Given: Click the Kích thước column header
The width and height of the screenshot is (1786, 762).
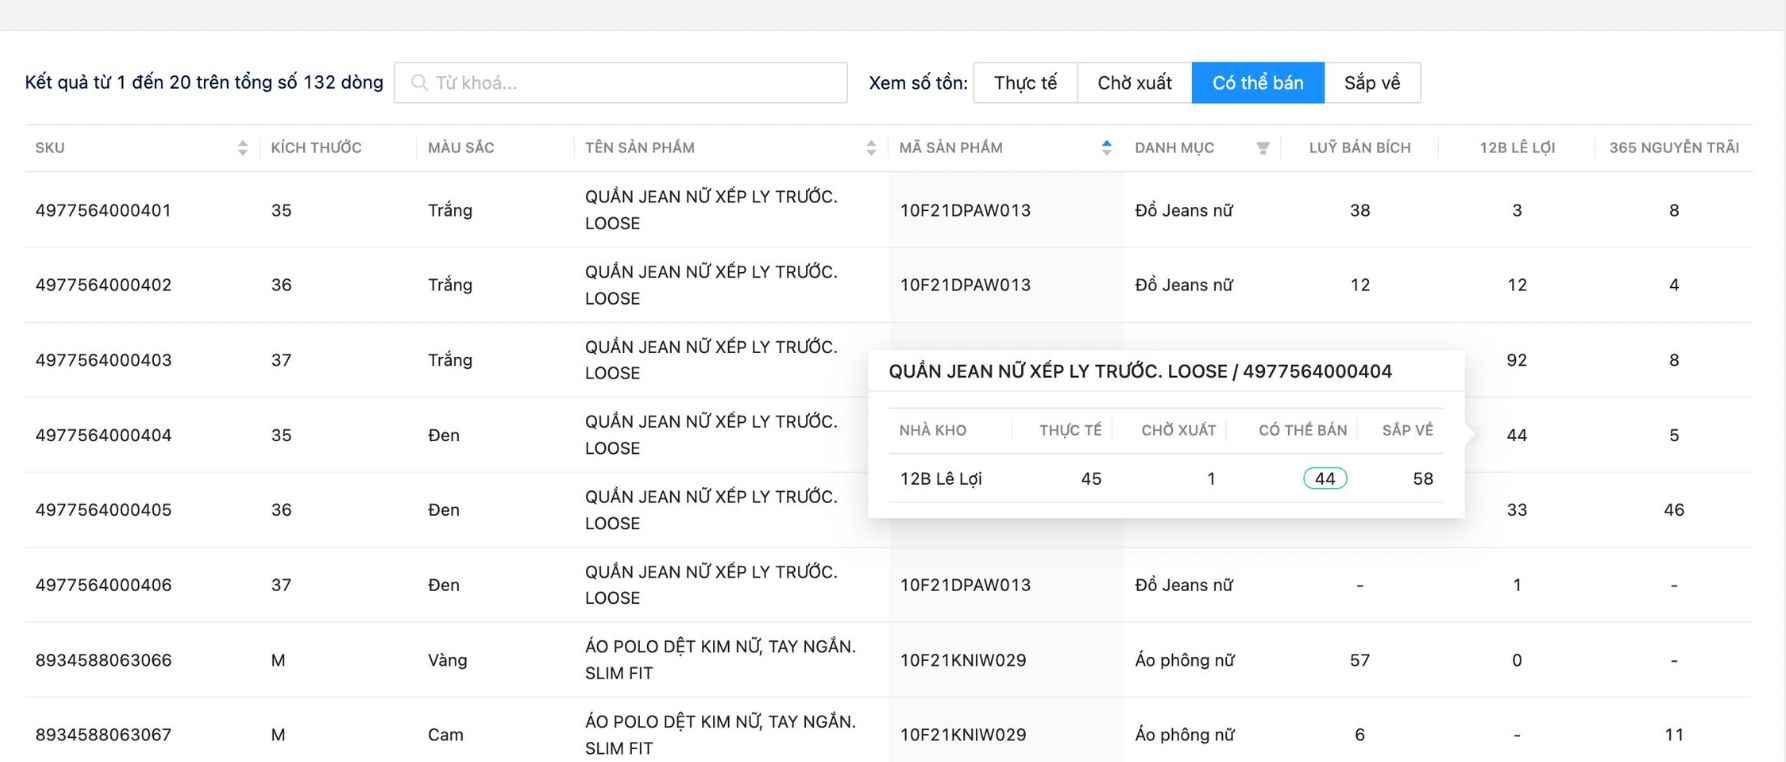Looking at the screenshot, I should [316, 148].
